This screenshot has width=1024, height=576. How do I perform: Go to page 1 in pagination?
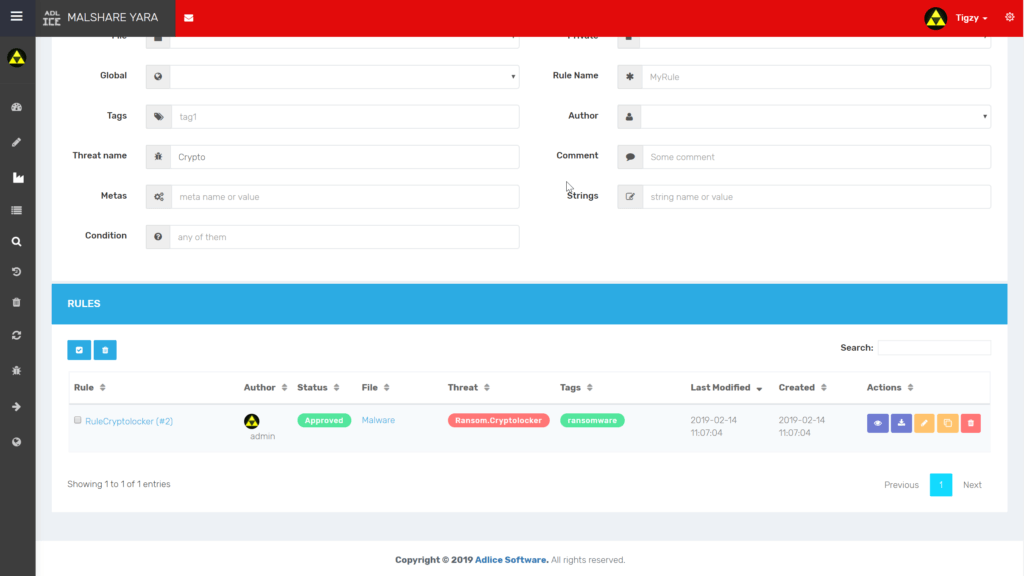[940, 485]
